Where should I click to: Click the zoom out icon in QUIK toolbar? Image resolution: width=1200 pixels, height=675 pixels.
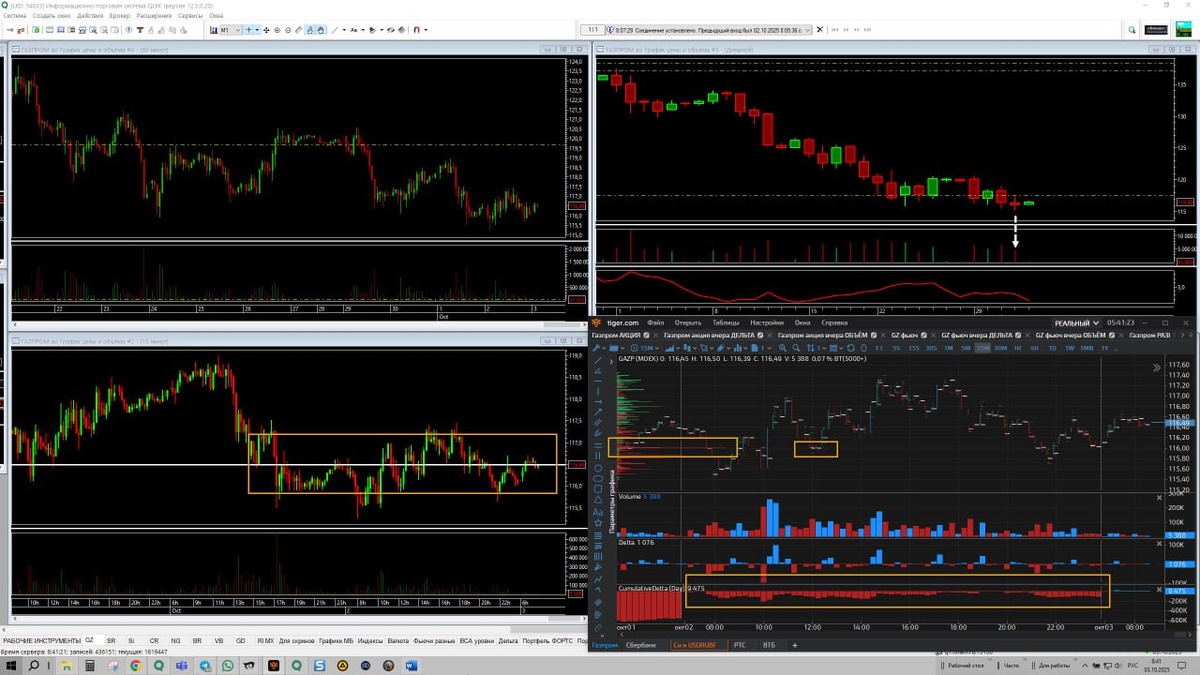[288, 30]
